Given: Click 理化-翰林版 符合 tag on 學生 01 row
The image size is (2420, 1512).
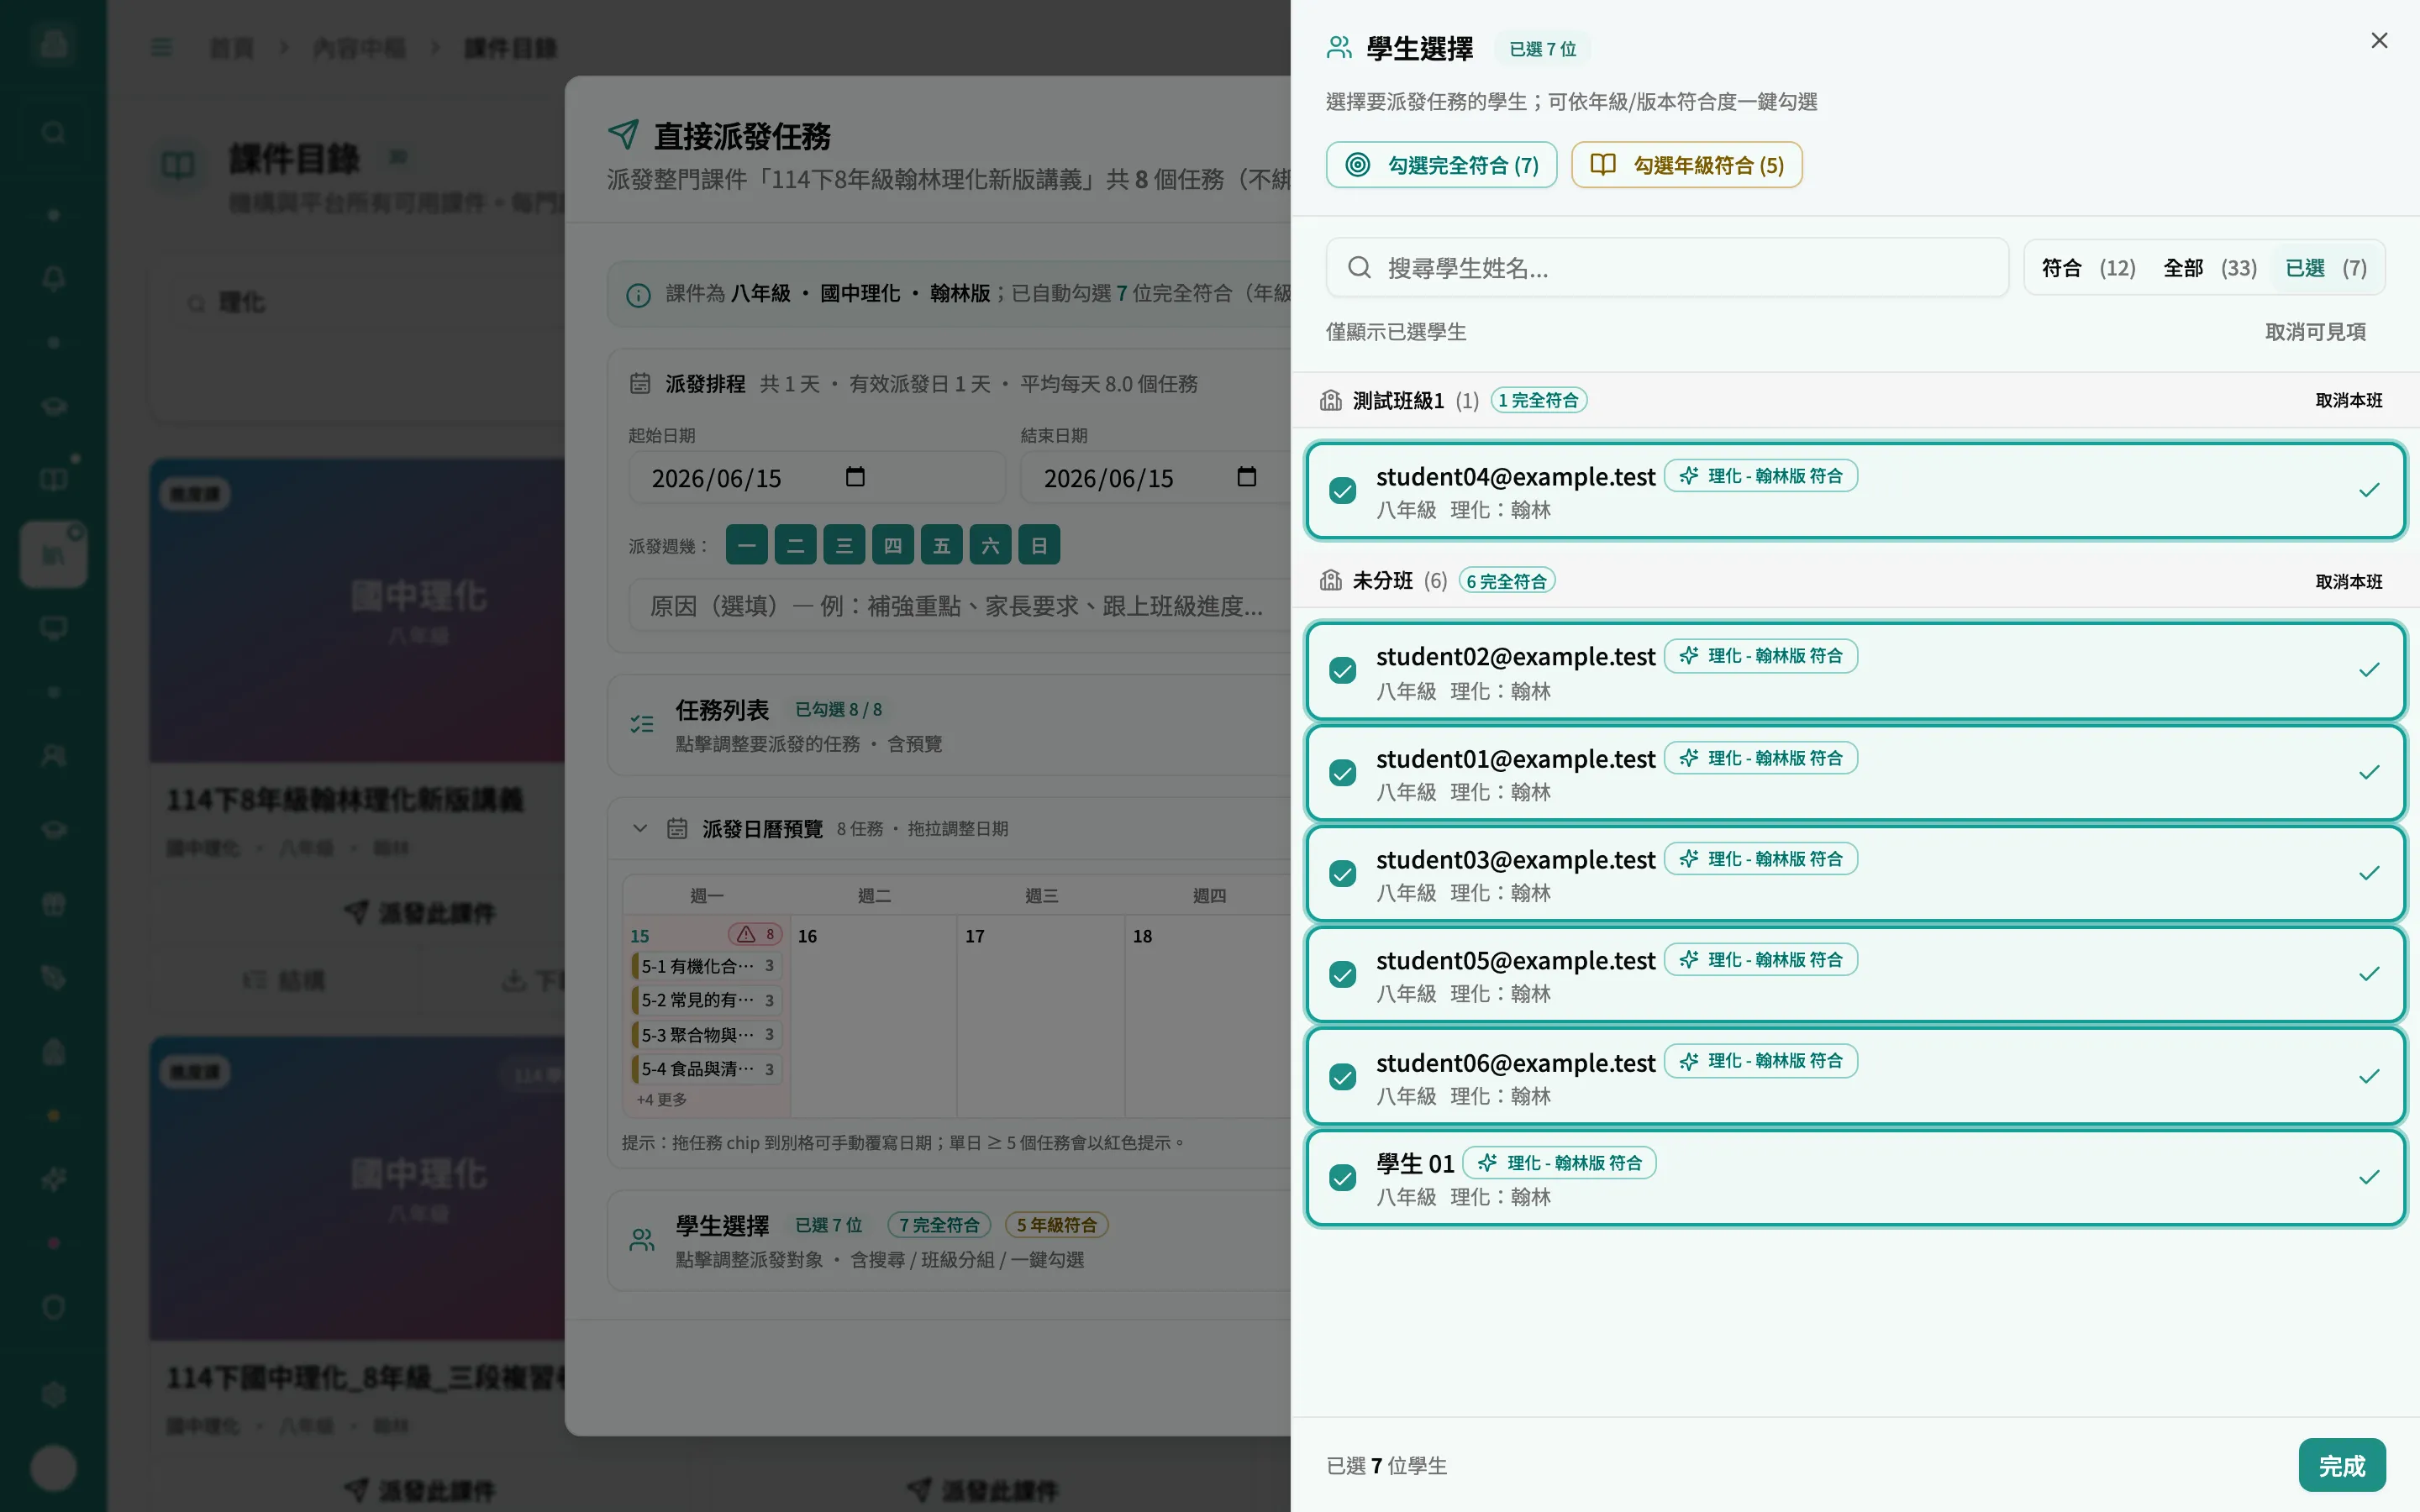Looking at the screenshot, I should pos(1559,1163).
